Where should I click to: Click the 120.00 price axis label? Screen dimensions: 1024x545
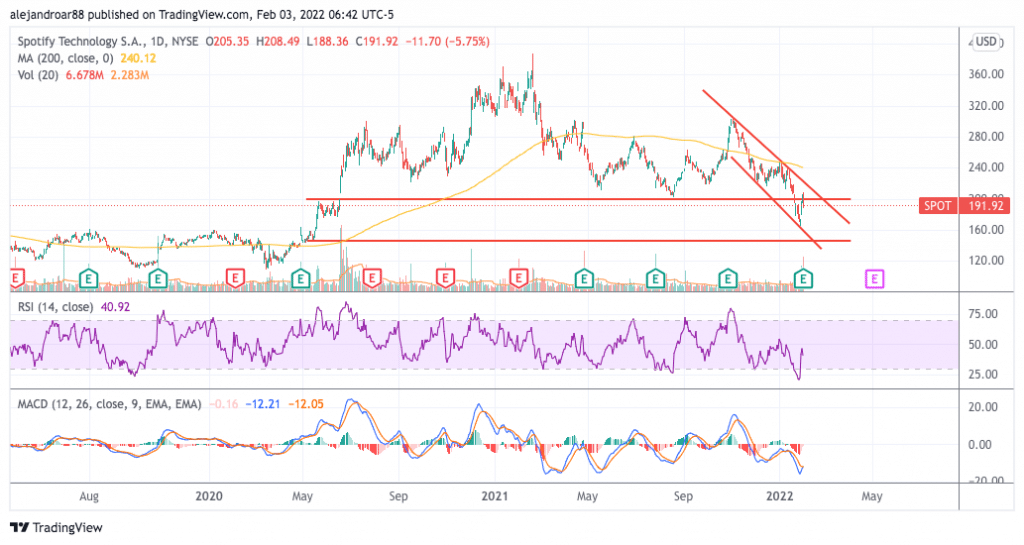[x=985, y=260]
